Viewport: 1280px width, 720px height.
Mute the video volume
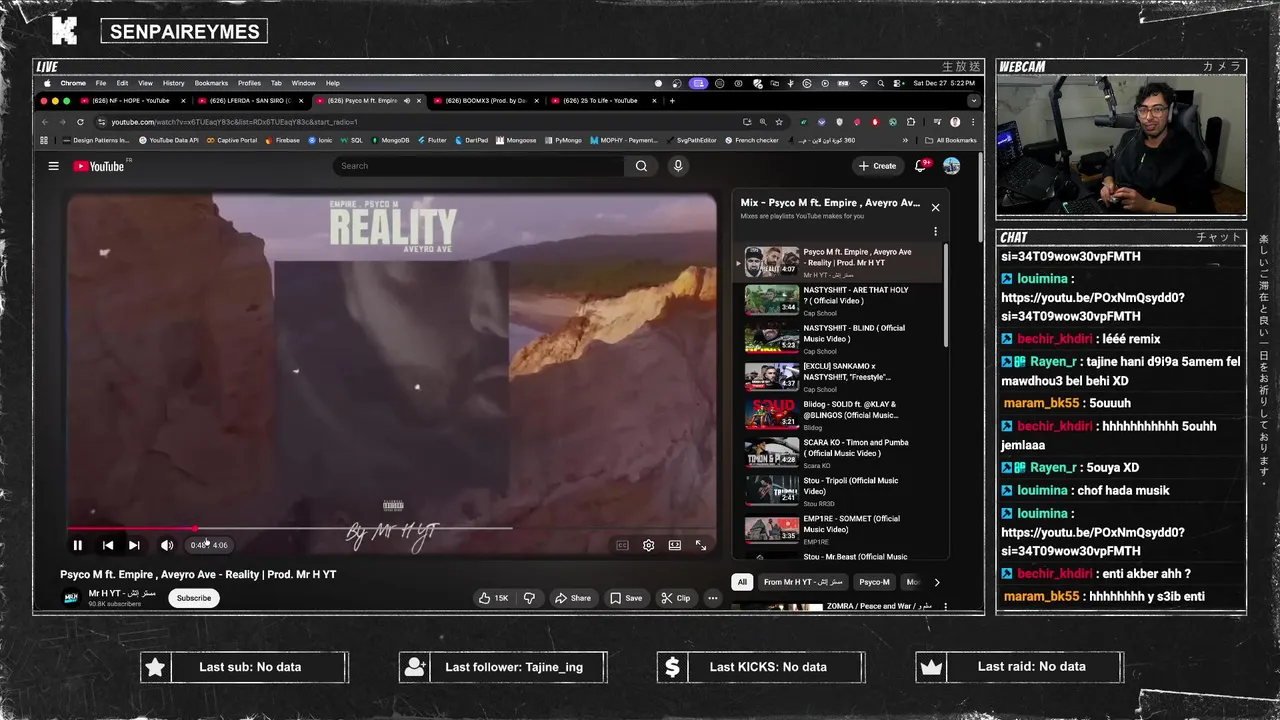point(167,545)
